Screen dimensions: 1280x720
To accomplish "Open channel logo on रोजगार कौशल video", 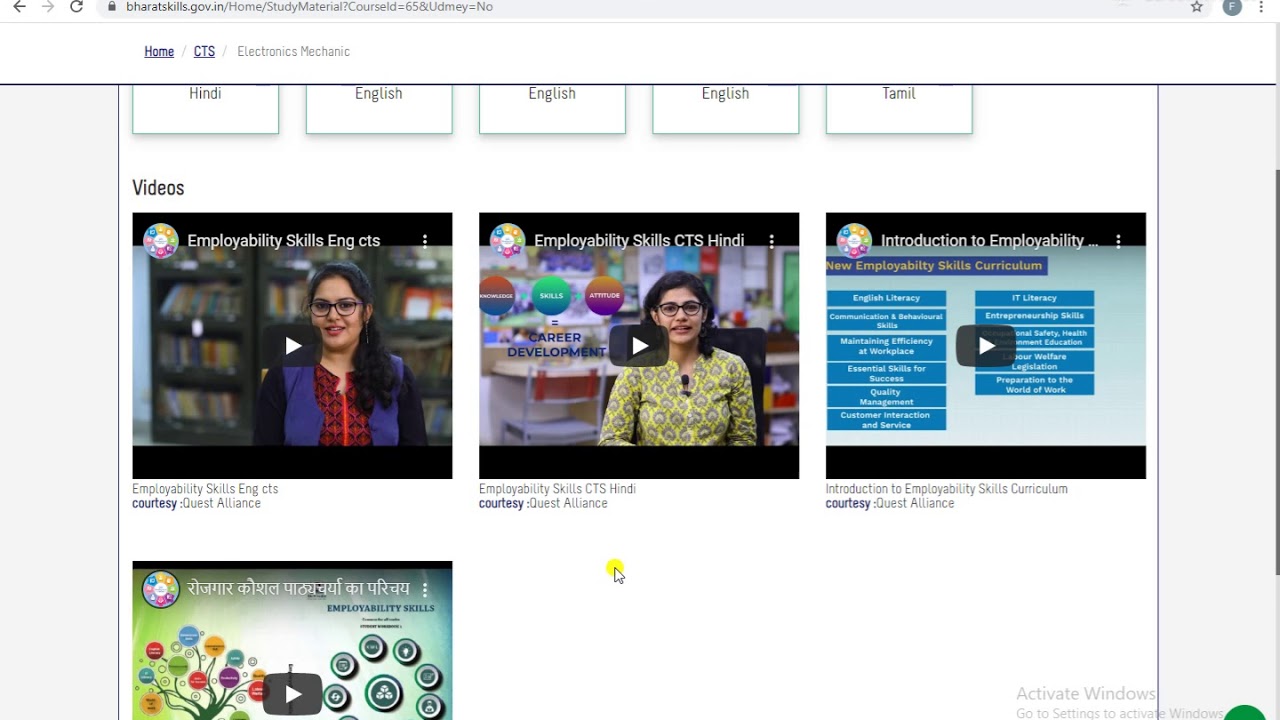I will click(161, 589).
